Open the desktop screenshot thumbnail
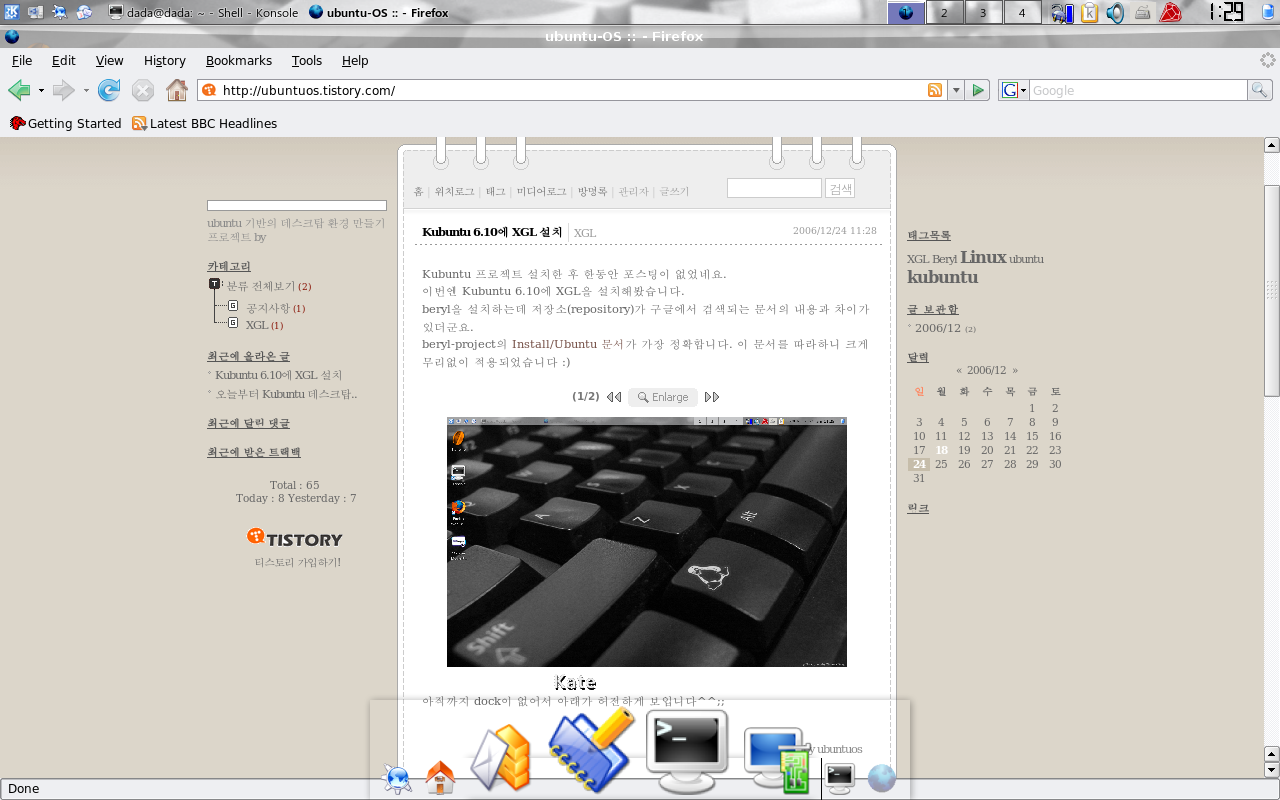This screenshot has height=800, width=1280. pos(647,541)
